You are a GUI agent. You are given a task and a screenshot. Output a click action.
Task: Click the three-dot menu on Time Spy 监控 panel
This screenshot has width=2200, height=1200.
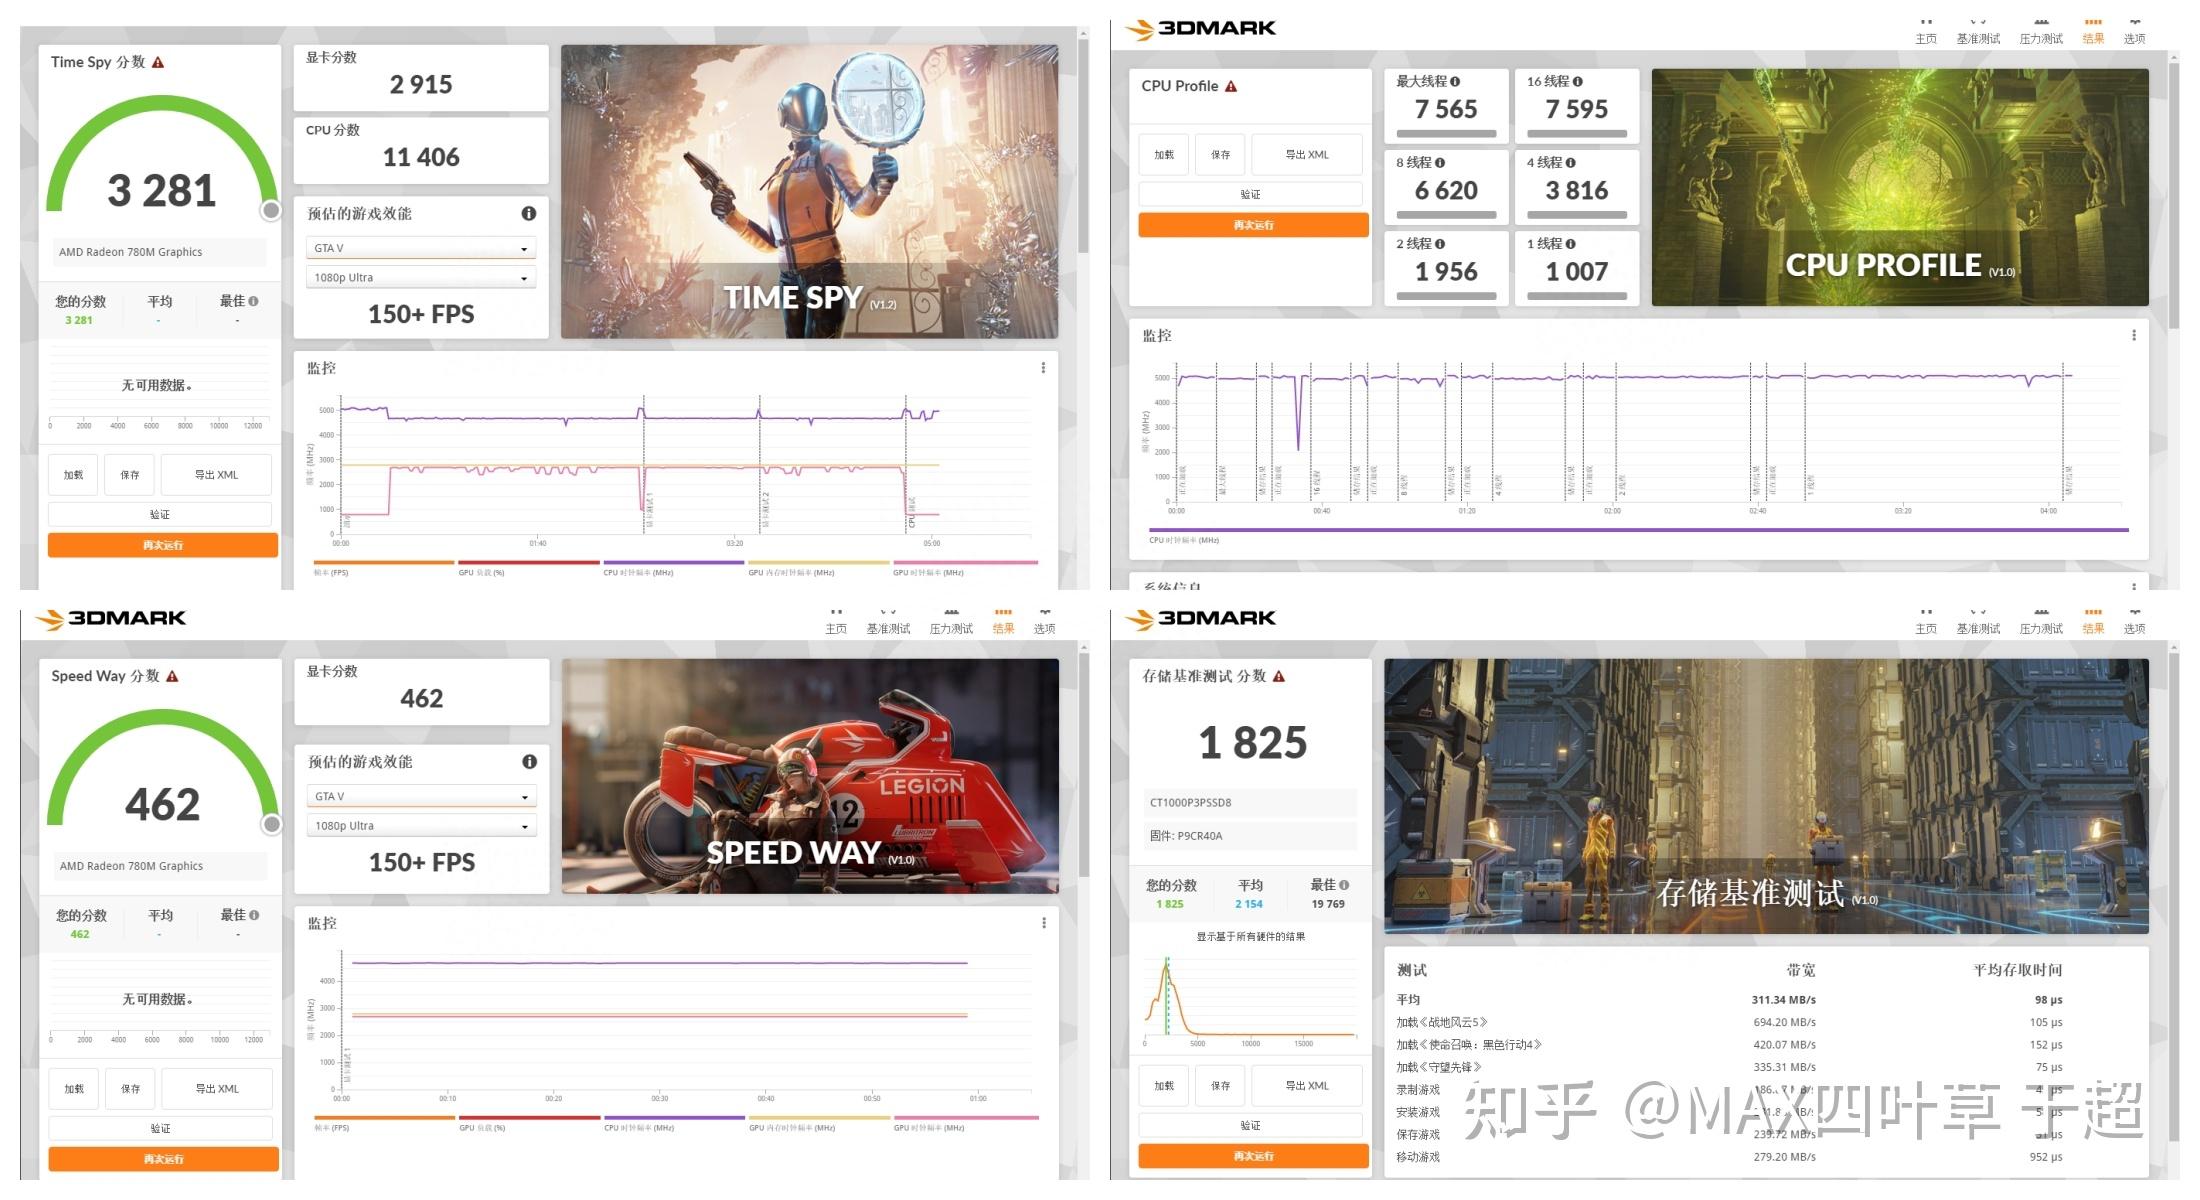tap(1044, 367)
